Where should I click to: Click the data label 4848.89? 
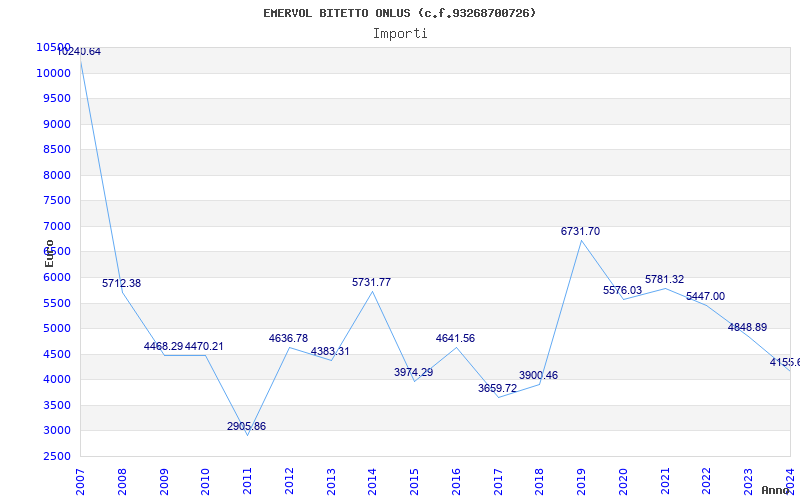(747, 328)
